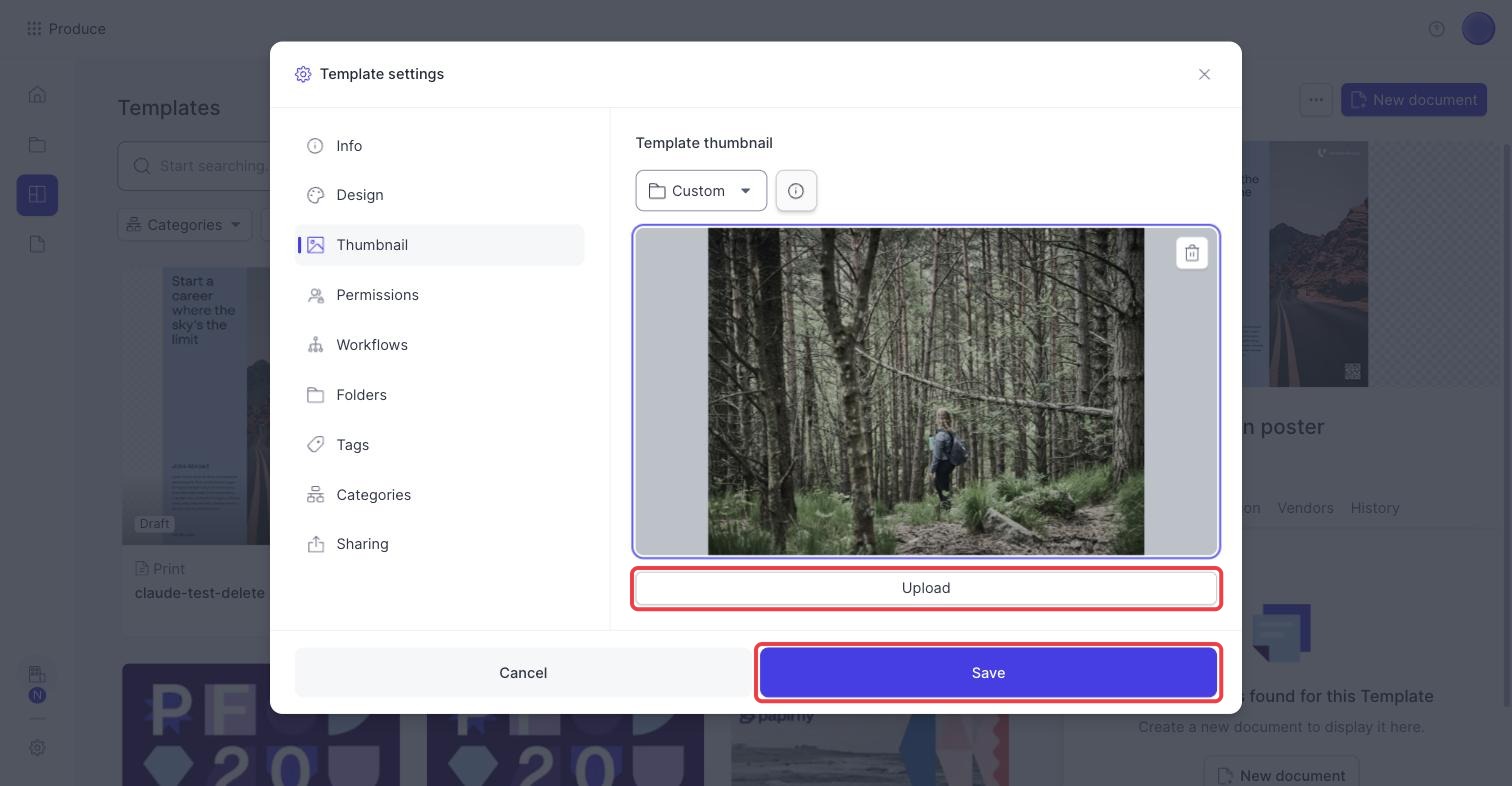
Task: Click the Sharing export icon
Action: tap(315, 544)
